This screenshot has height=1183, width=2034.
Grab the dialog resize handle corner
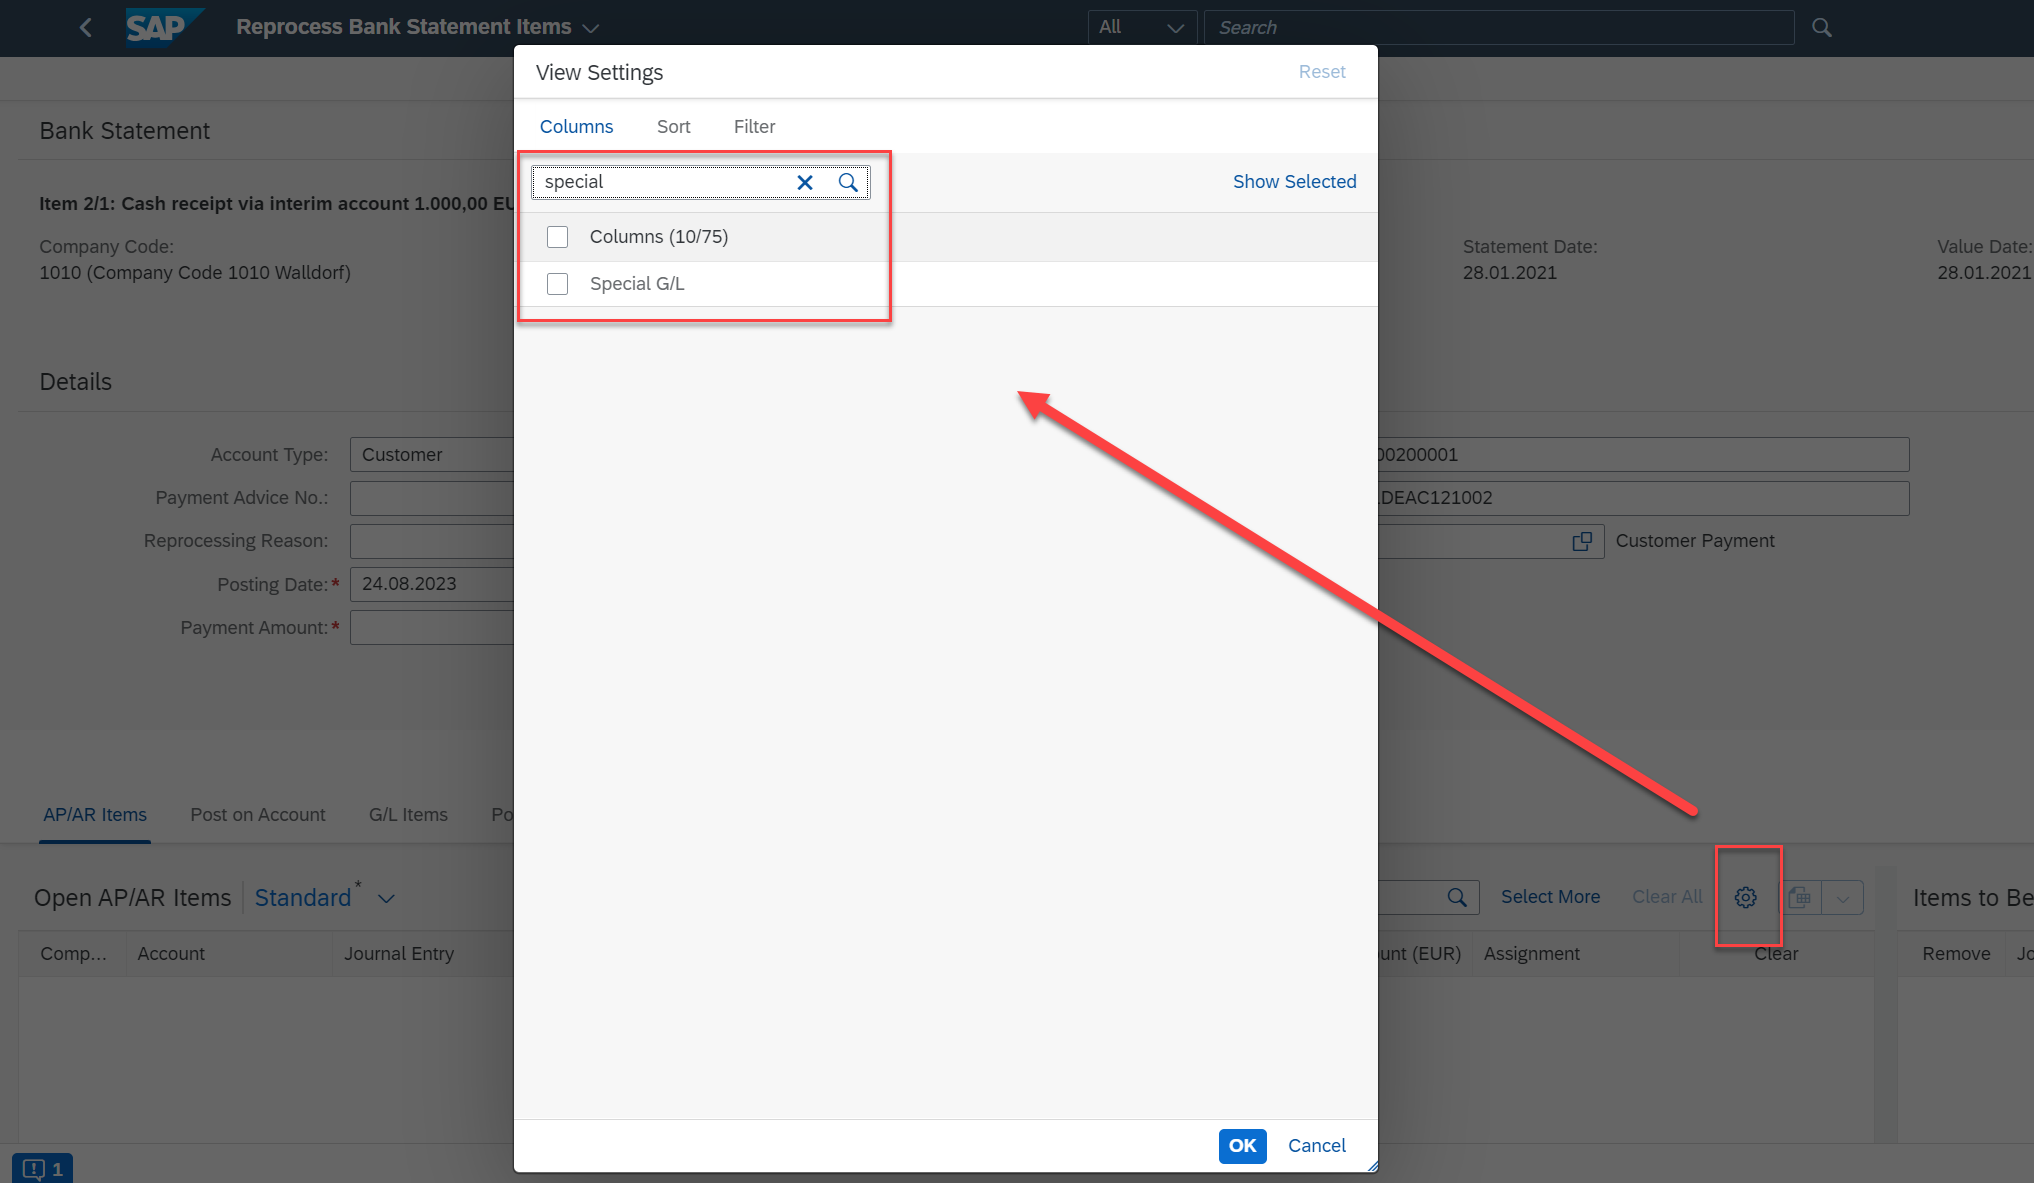click(1372, 1166)
